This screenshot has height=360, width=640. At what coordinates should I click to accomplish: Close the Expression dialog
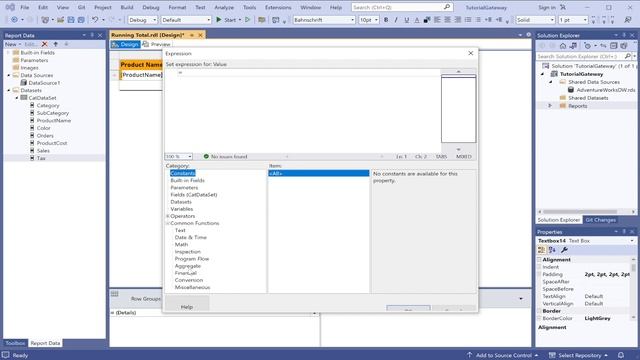click(471, 53)
